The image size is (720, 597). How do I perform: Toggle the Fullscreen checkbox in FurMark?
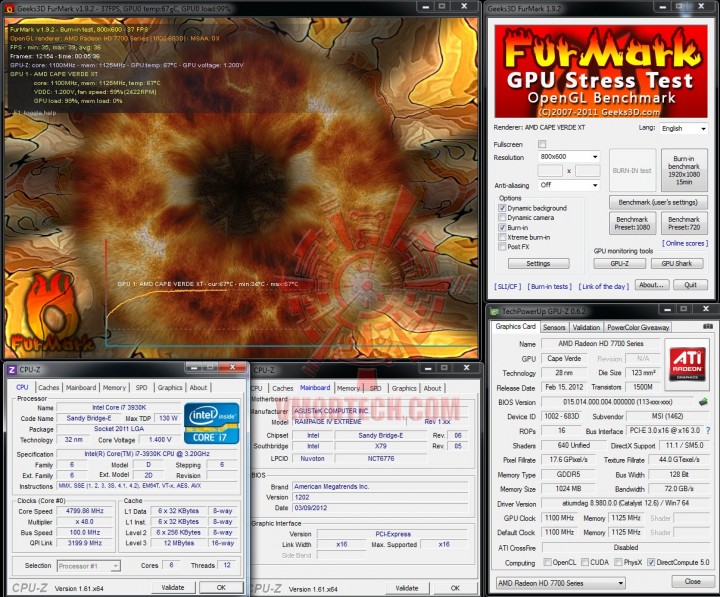pos(542,144)
